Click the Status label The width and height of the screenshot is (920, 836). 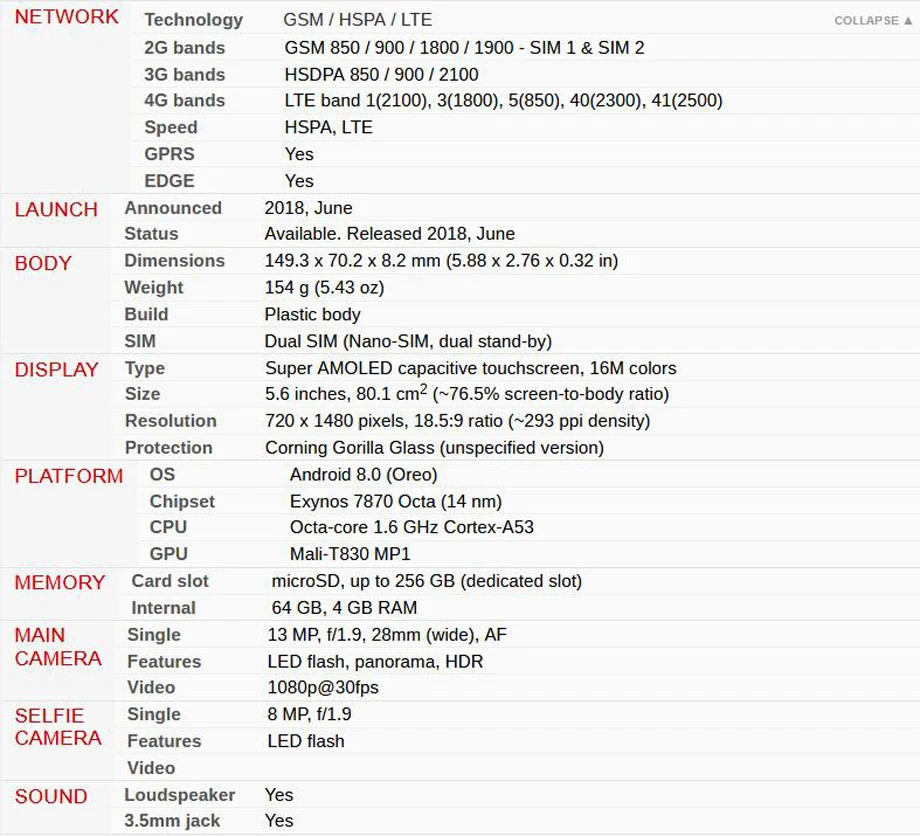coord(151,233)
